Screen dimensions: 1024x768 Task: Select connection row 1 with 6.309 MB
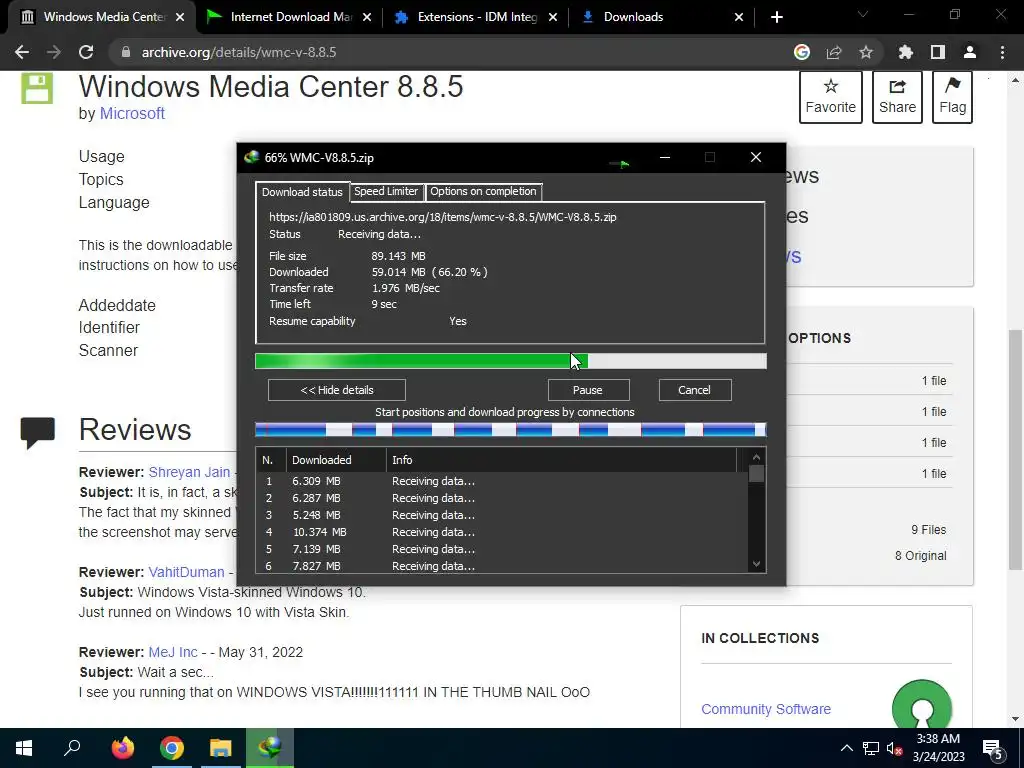click(x=503, y=481)
